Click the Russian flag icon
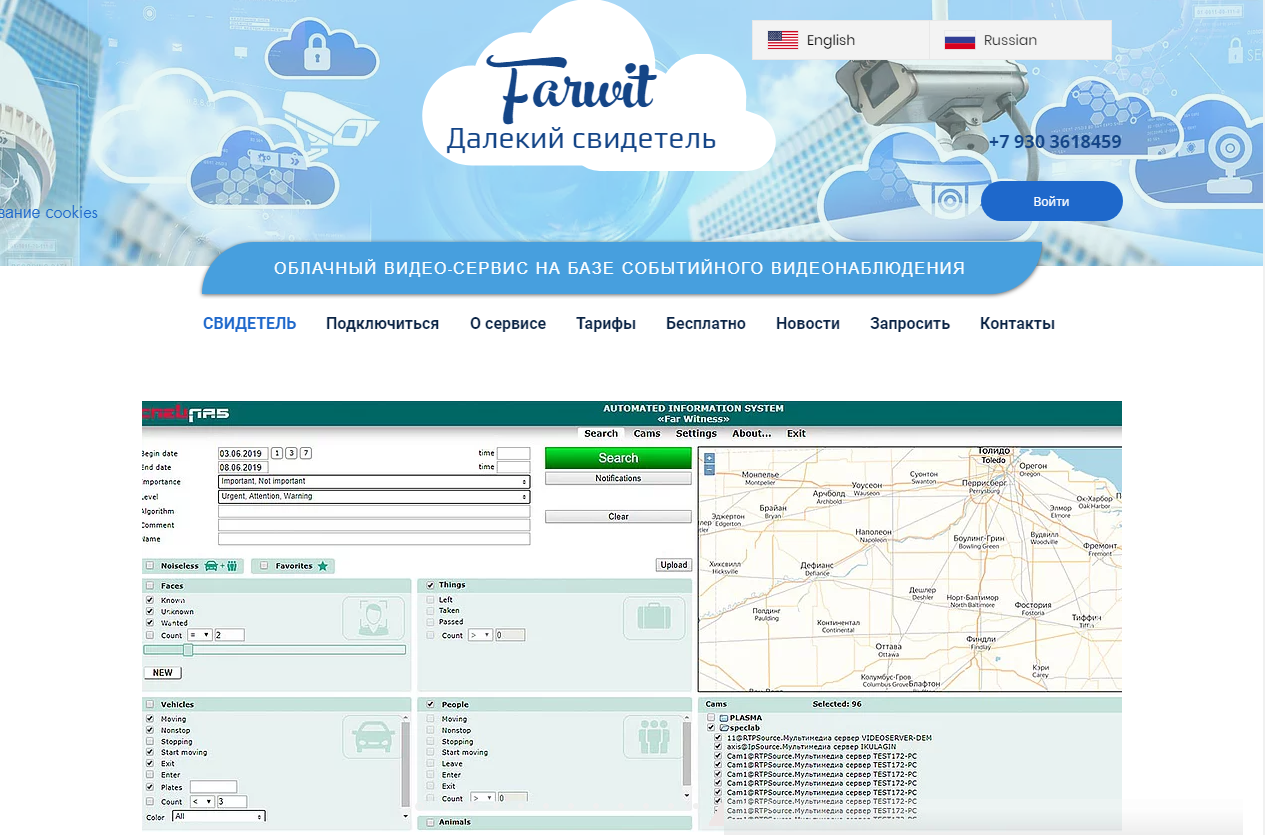Screen dimensions: 1265x835 click(x=960, y=40)
